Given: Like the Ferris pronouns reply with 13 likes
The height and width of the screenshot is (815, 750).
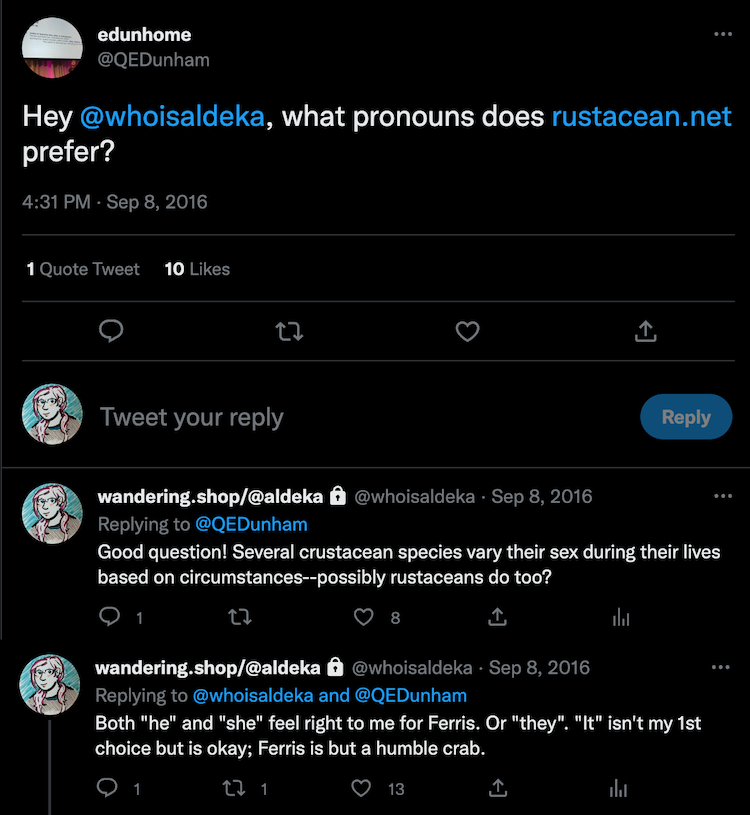Looking at the screenshot, I should click(361, 788).
